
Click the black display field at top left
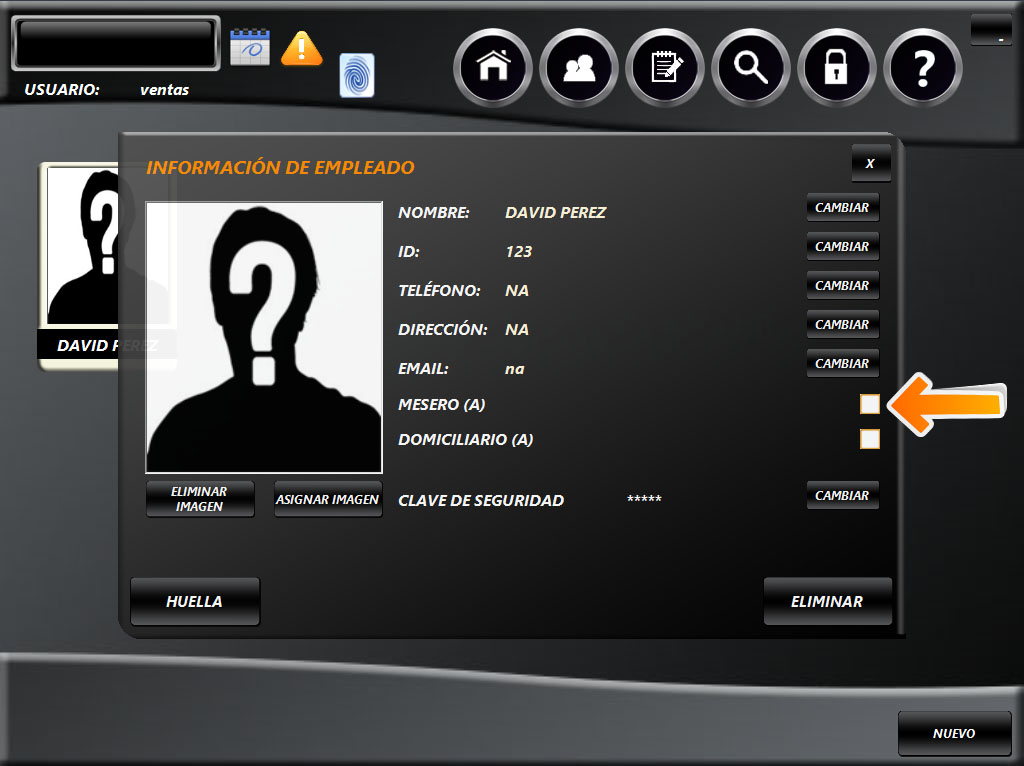point(116,43)
